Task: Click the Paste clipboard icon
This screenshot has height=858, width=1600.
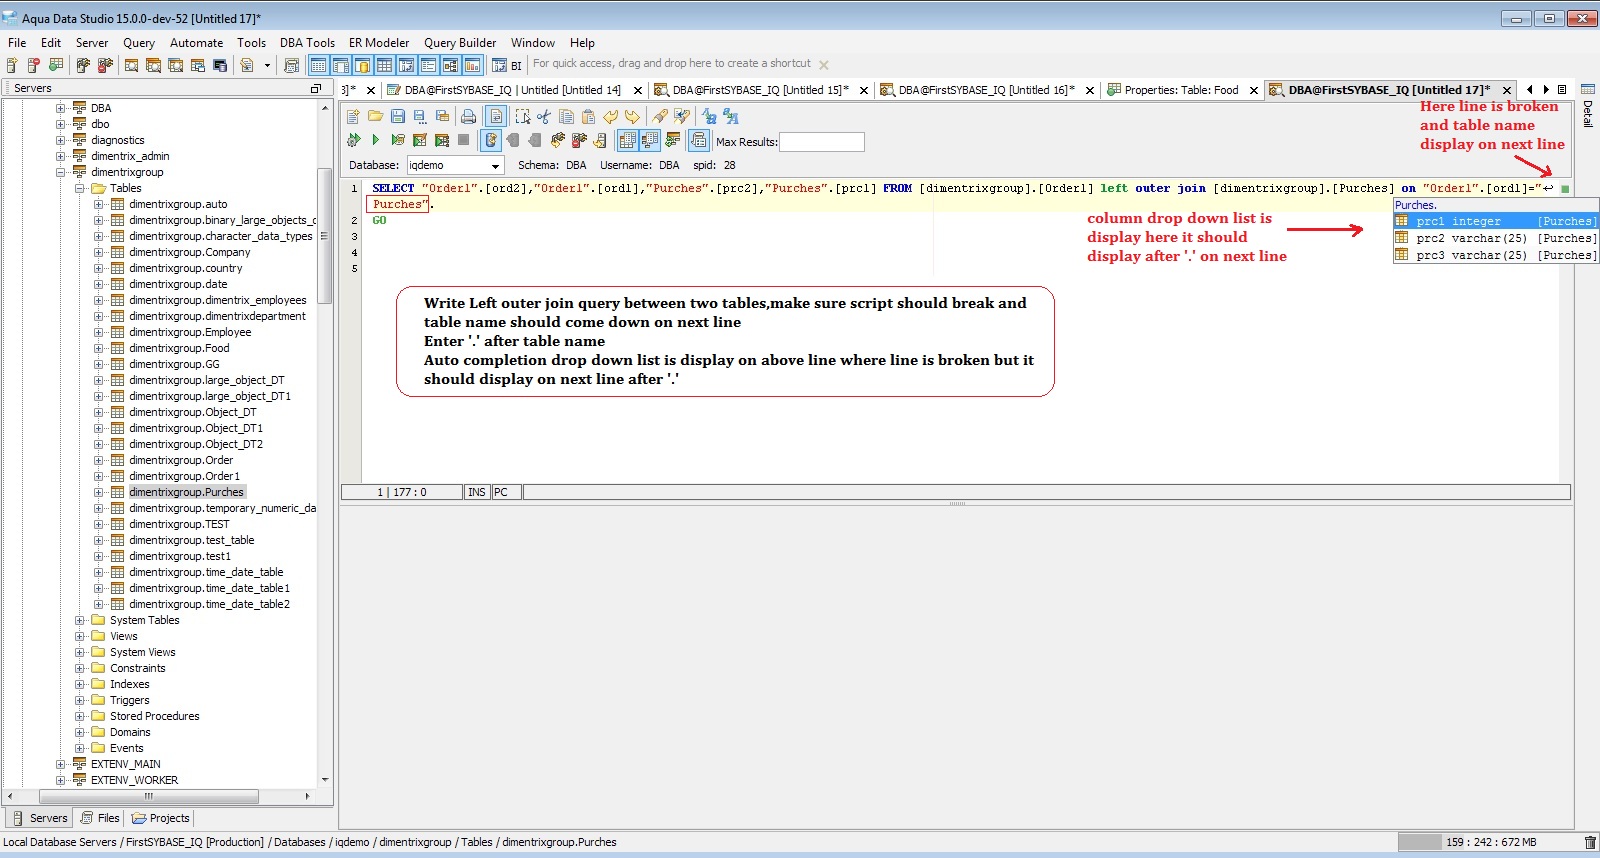Action: click(588, 116)
